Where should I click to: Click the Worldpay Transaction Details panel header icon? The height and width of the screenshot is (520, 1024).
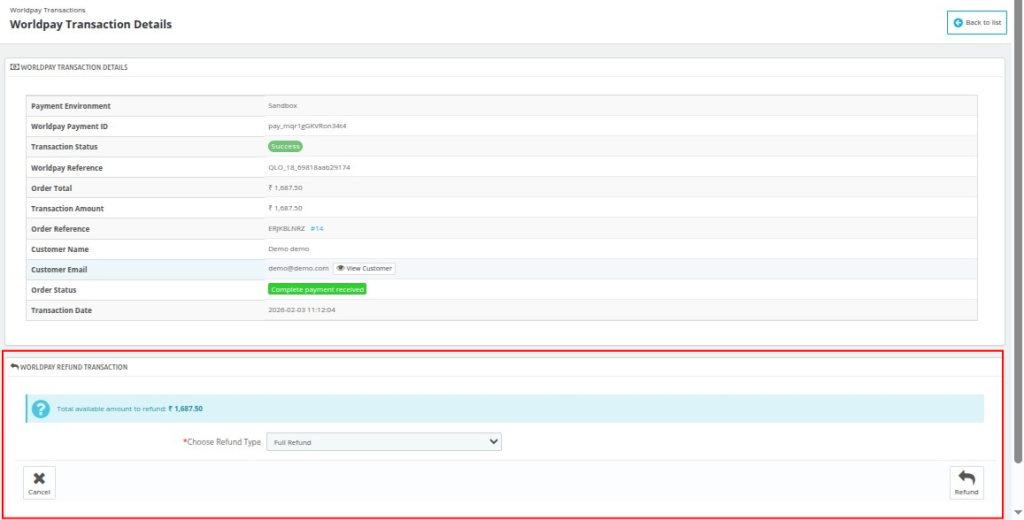click(15, 67)
